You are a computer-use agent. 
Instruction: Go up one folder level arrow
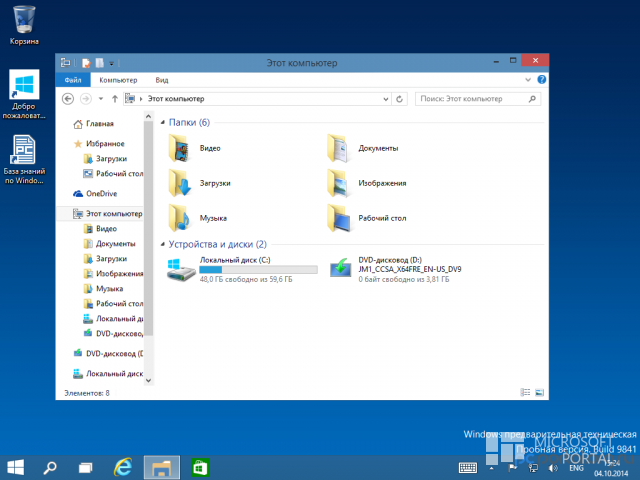click(115, 99)
